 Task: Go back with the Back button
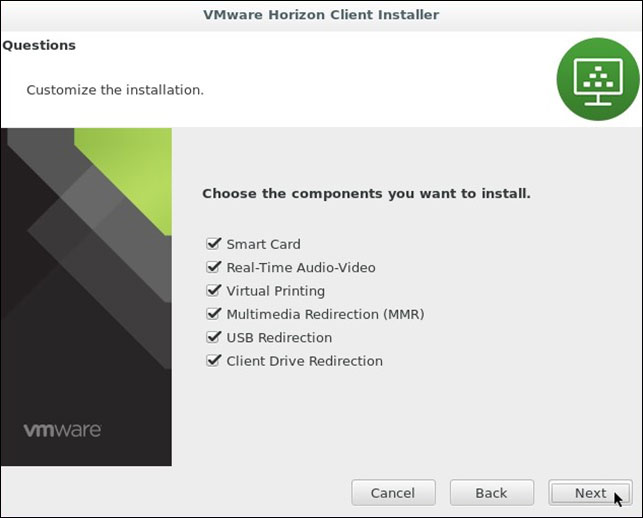coord(492,493)
